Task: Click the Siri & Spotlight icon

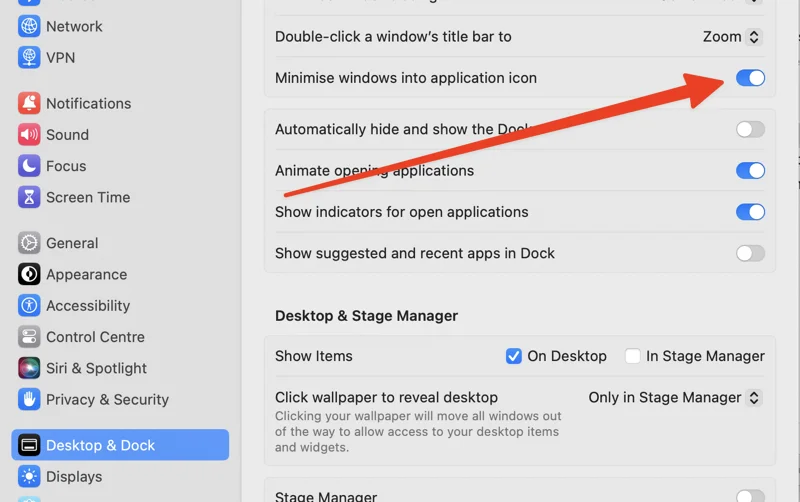Action: pyautogui.click(x=29, y=368)
